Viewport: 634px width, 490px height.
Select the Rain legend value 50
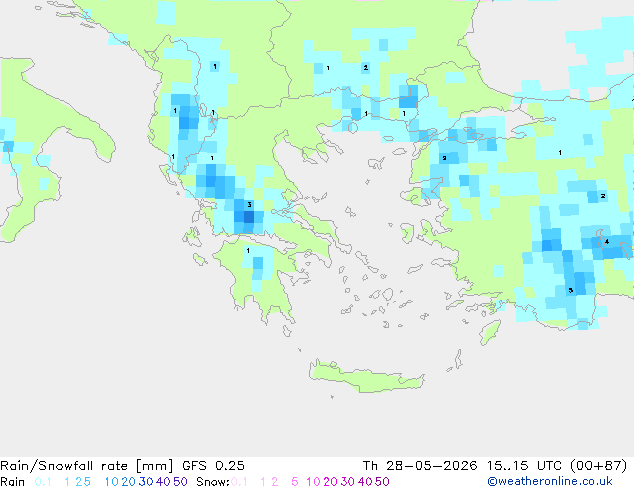(180, 482)
